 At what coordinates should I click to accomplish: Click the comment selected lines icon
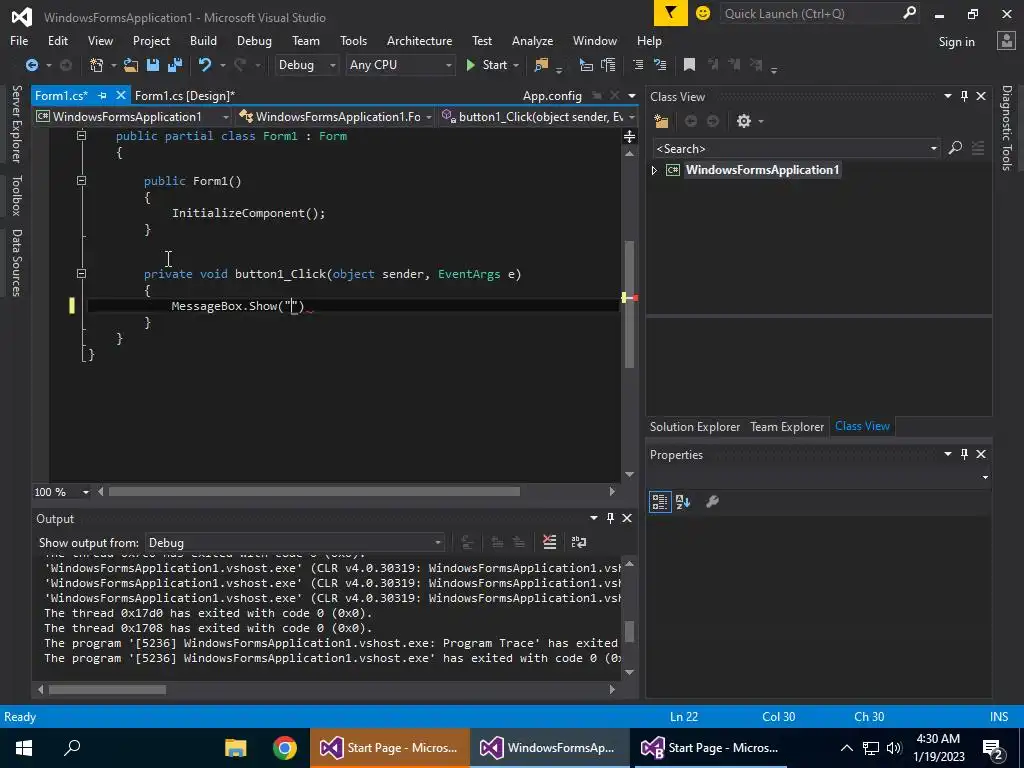638,65
